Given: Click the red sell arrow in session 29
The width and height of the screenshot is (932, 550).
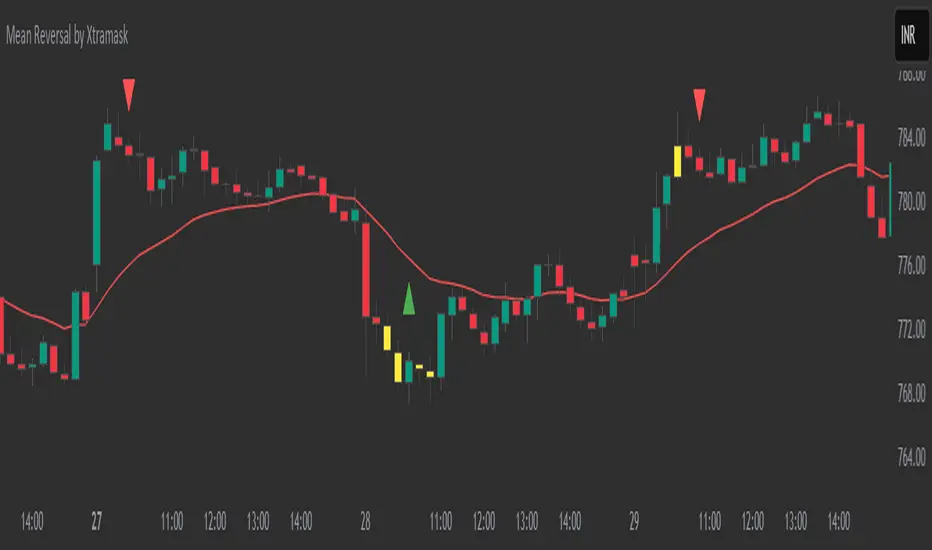Looking at the screenshot, I should (699, 103).
